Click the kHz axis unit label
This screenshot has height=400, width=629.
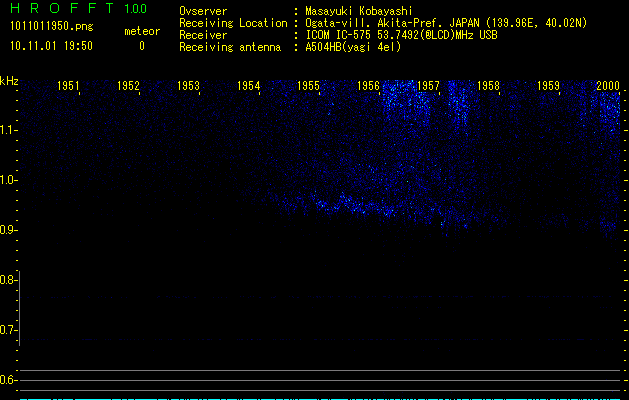[9, 81]
